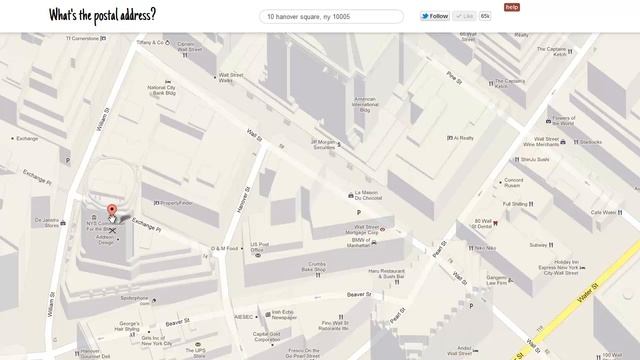Click the PropertyFinder icon

pyautogui.click(x=156, y=203)
